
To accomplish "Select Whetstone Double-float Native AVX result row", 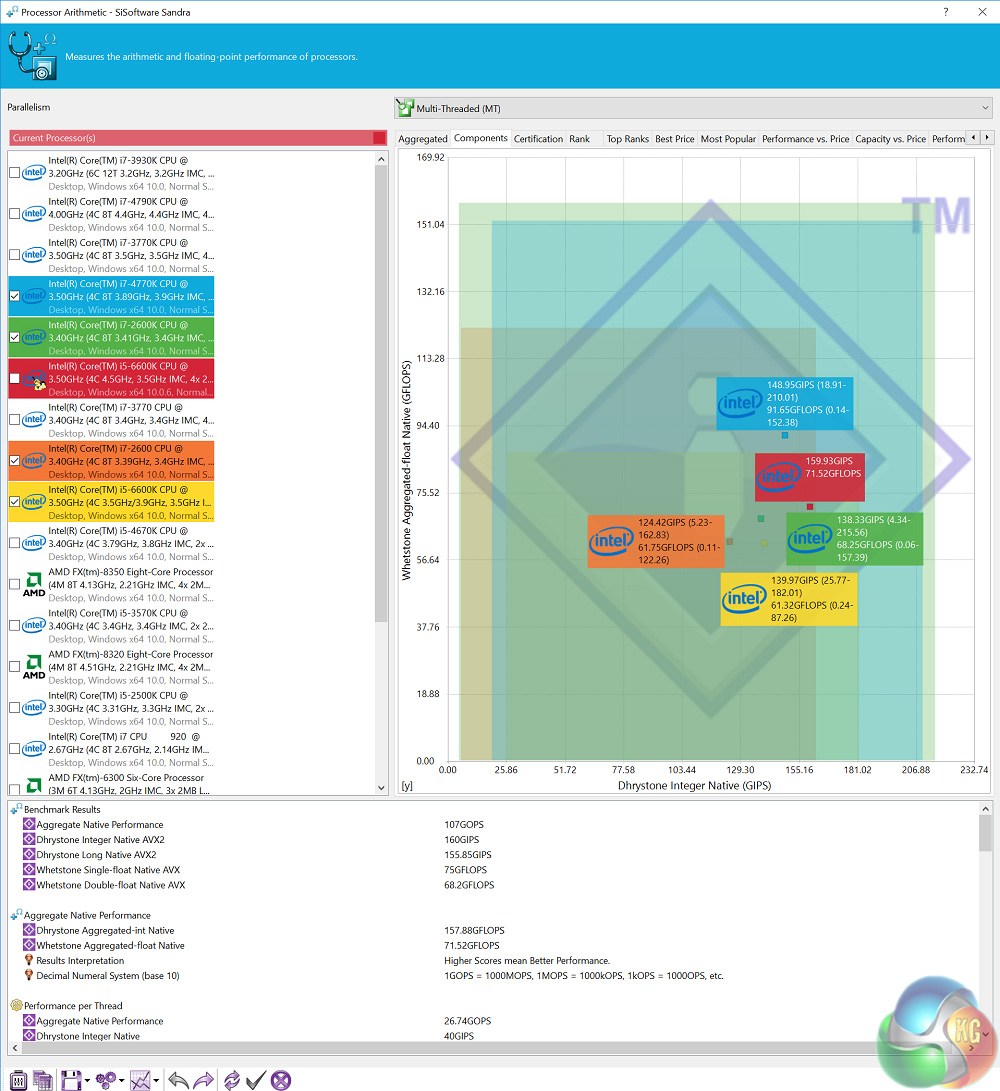I will [x=111, y=885].
